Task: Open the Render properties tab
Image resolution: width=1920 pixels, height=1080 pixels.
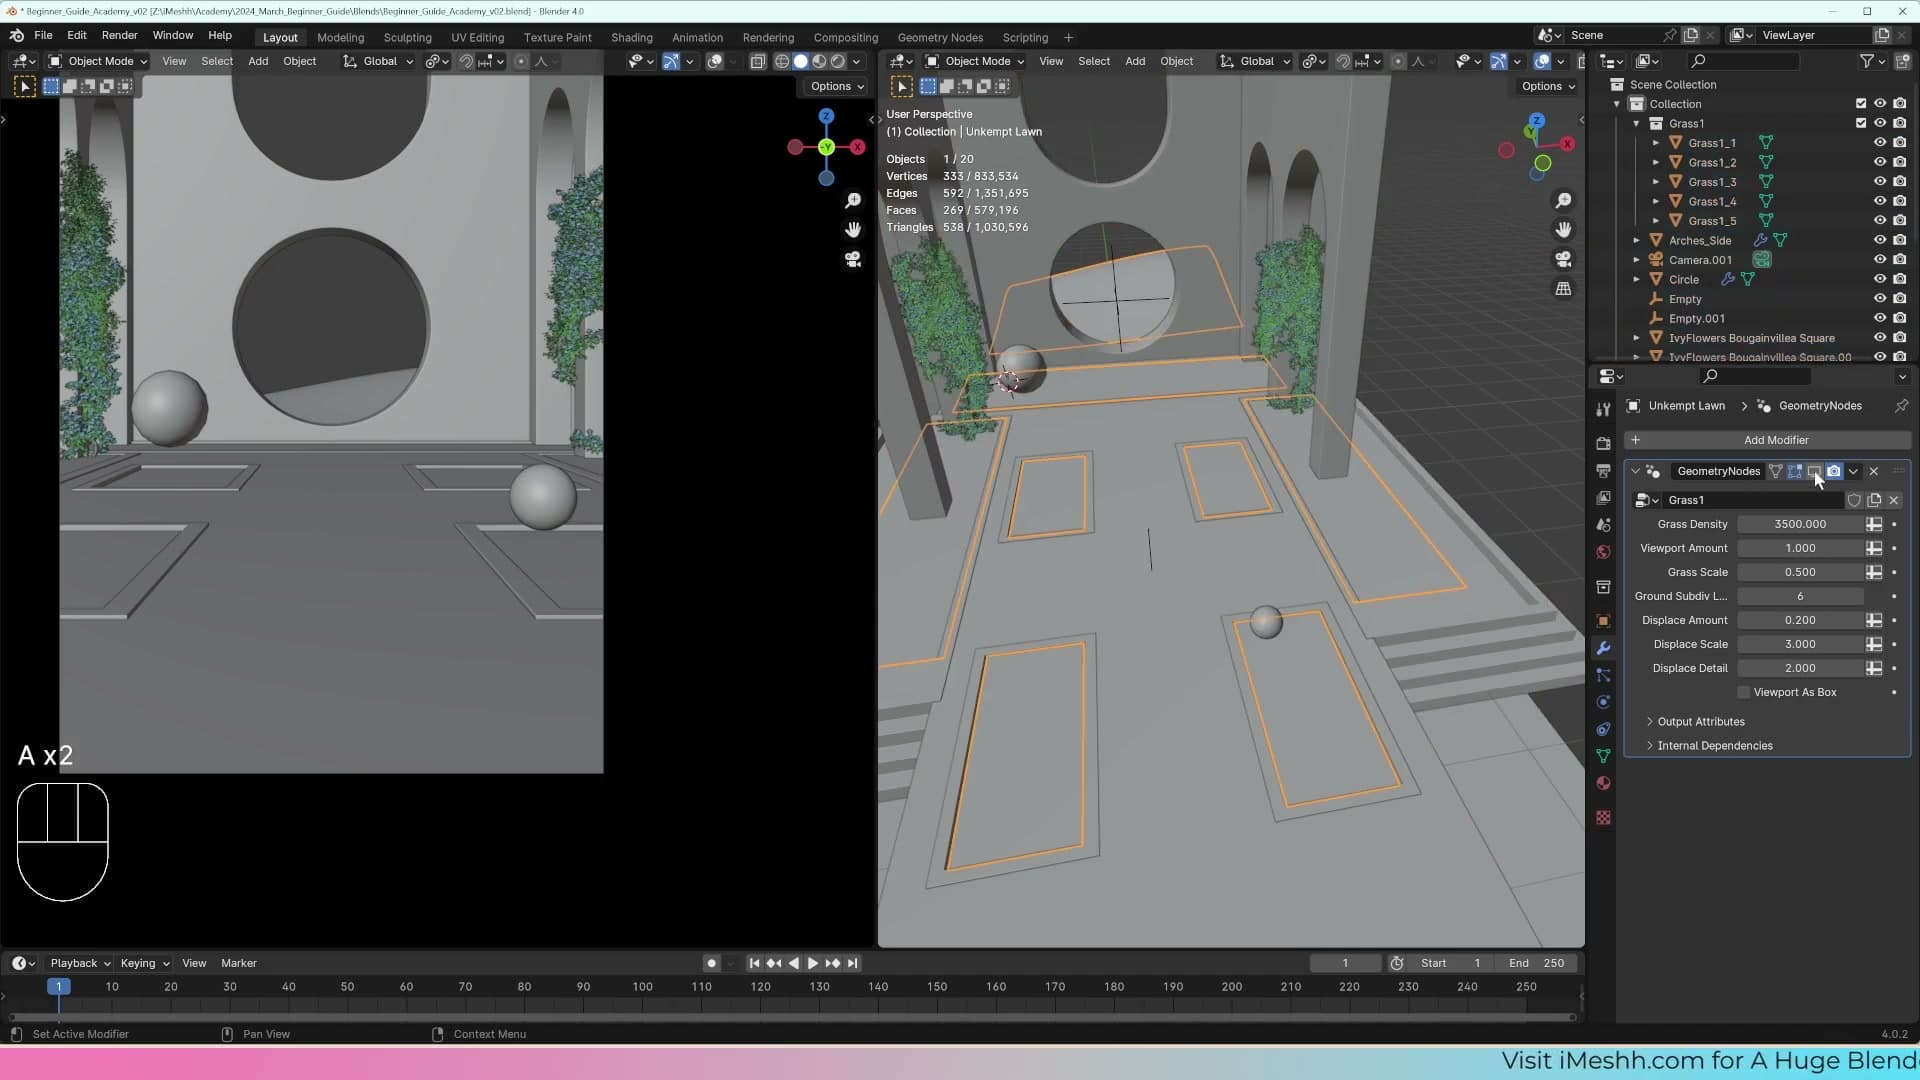Action: [x=1603, y=443]
